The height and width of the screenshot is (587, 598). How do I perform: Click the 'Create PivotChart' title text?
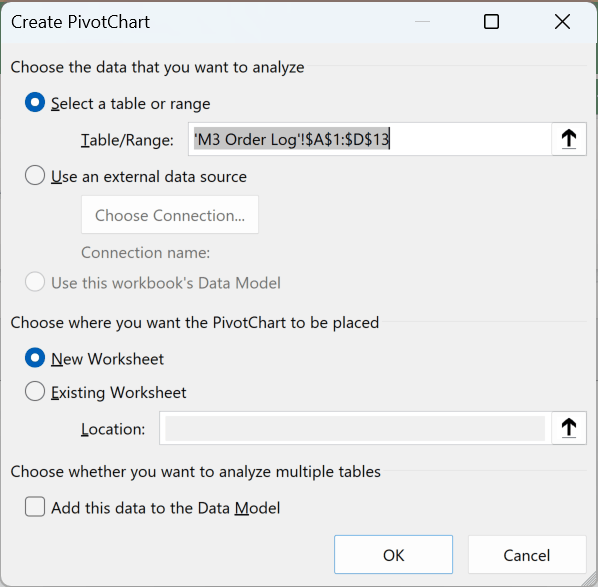(80, 22)
